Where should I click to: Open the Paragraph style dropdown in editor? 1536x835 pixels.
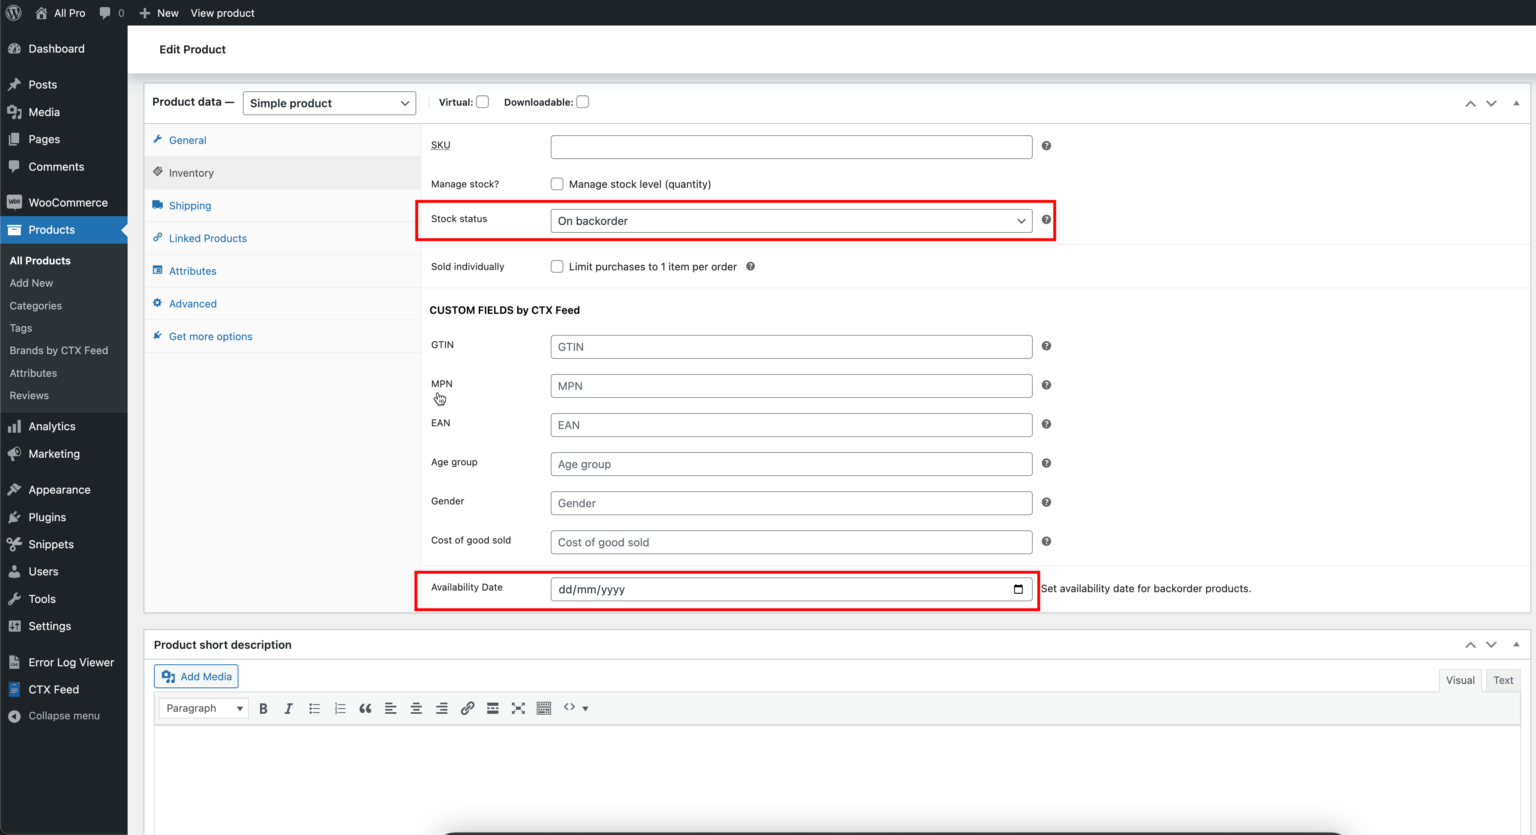pos(203,708)
